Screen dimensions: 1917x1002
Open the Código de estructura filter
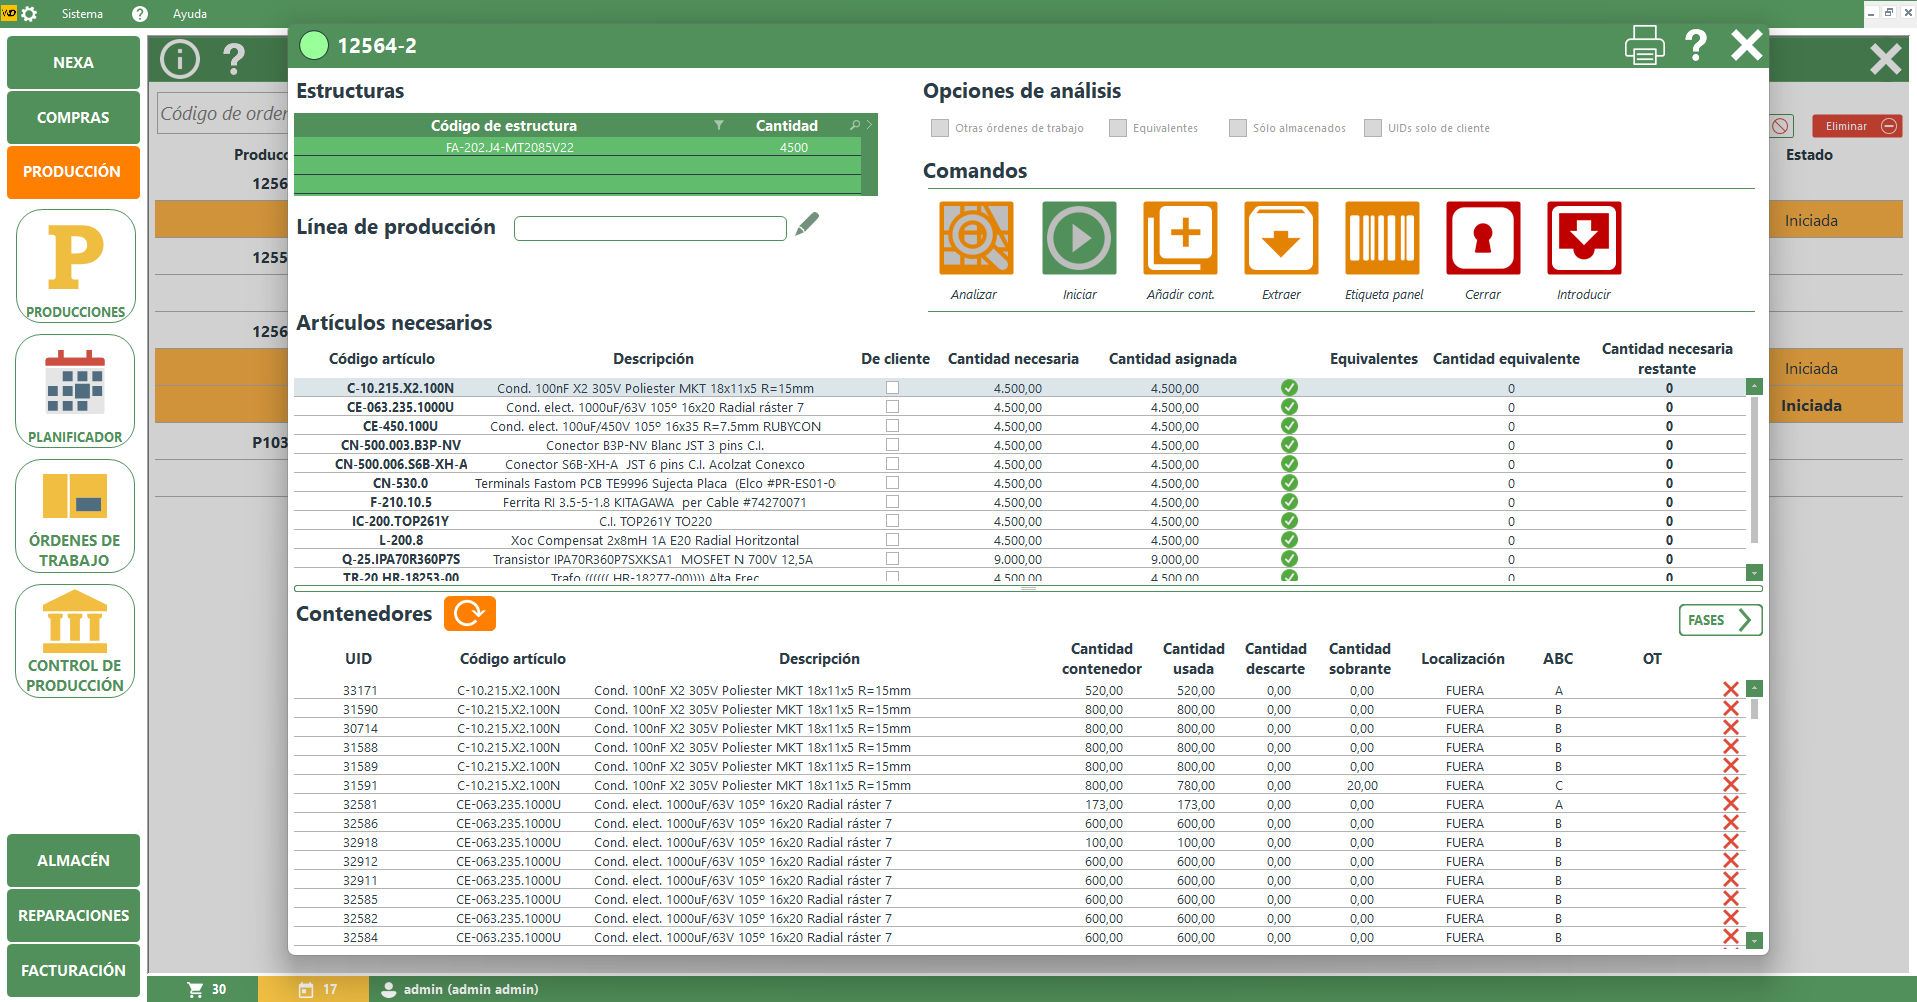click(718, 126)
